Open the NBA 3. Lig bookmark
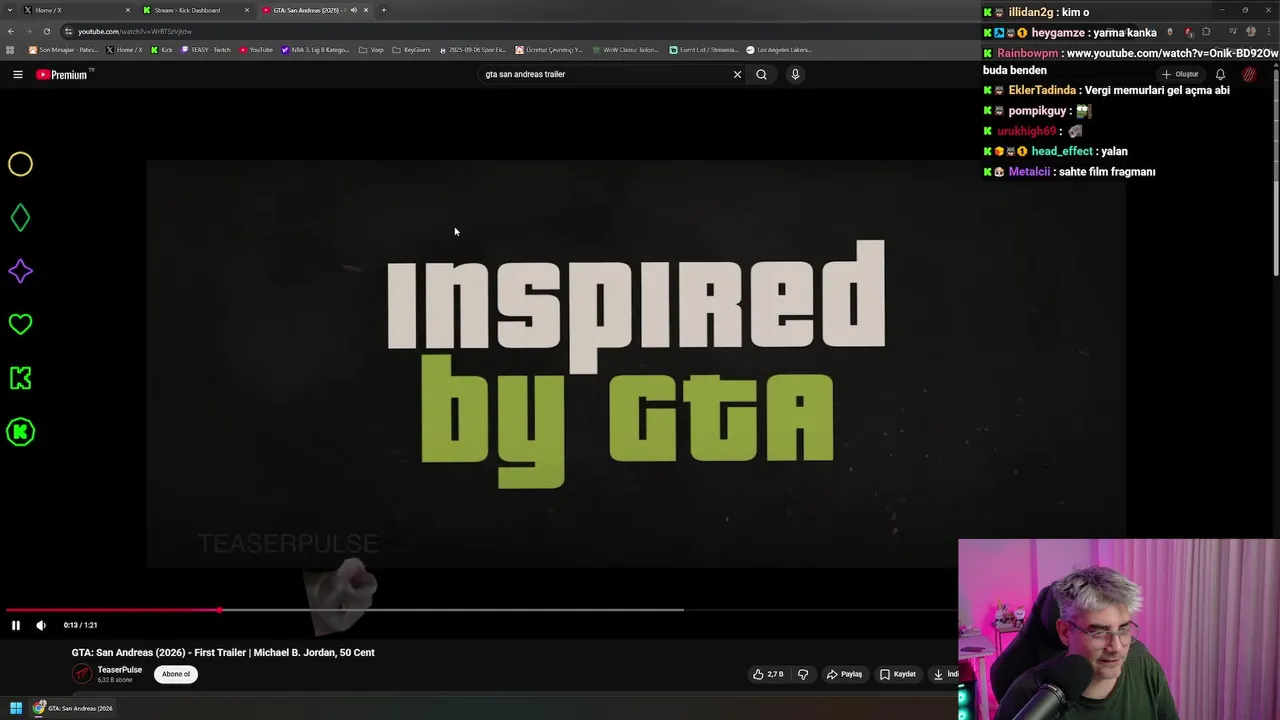This screenshot has height=720, width=1280. [316, 49]
